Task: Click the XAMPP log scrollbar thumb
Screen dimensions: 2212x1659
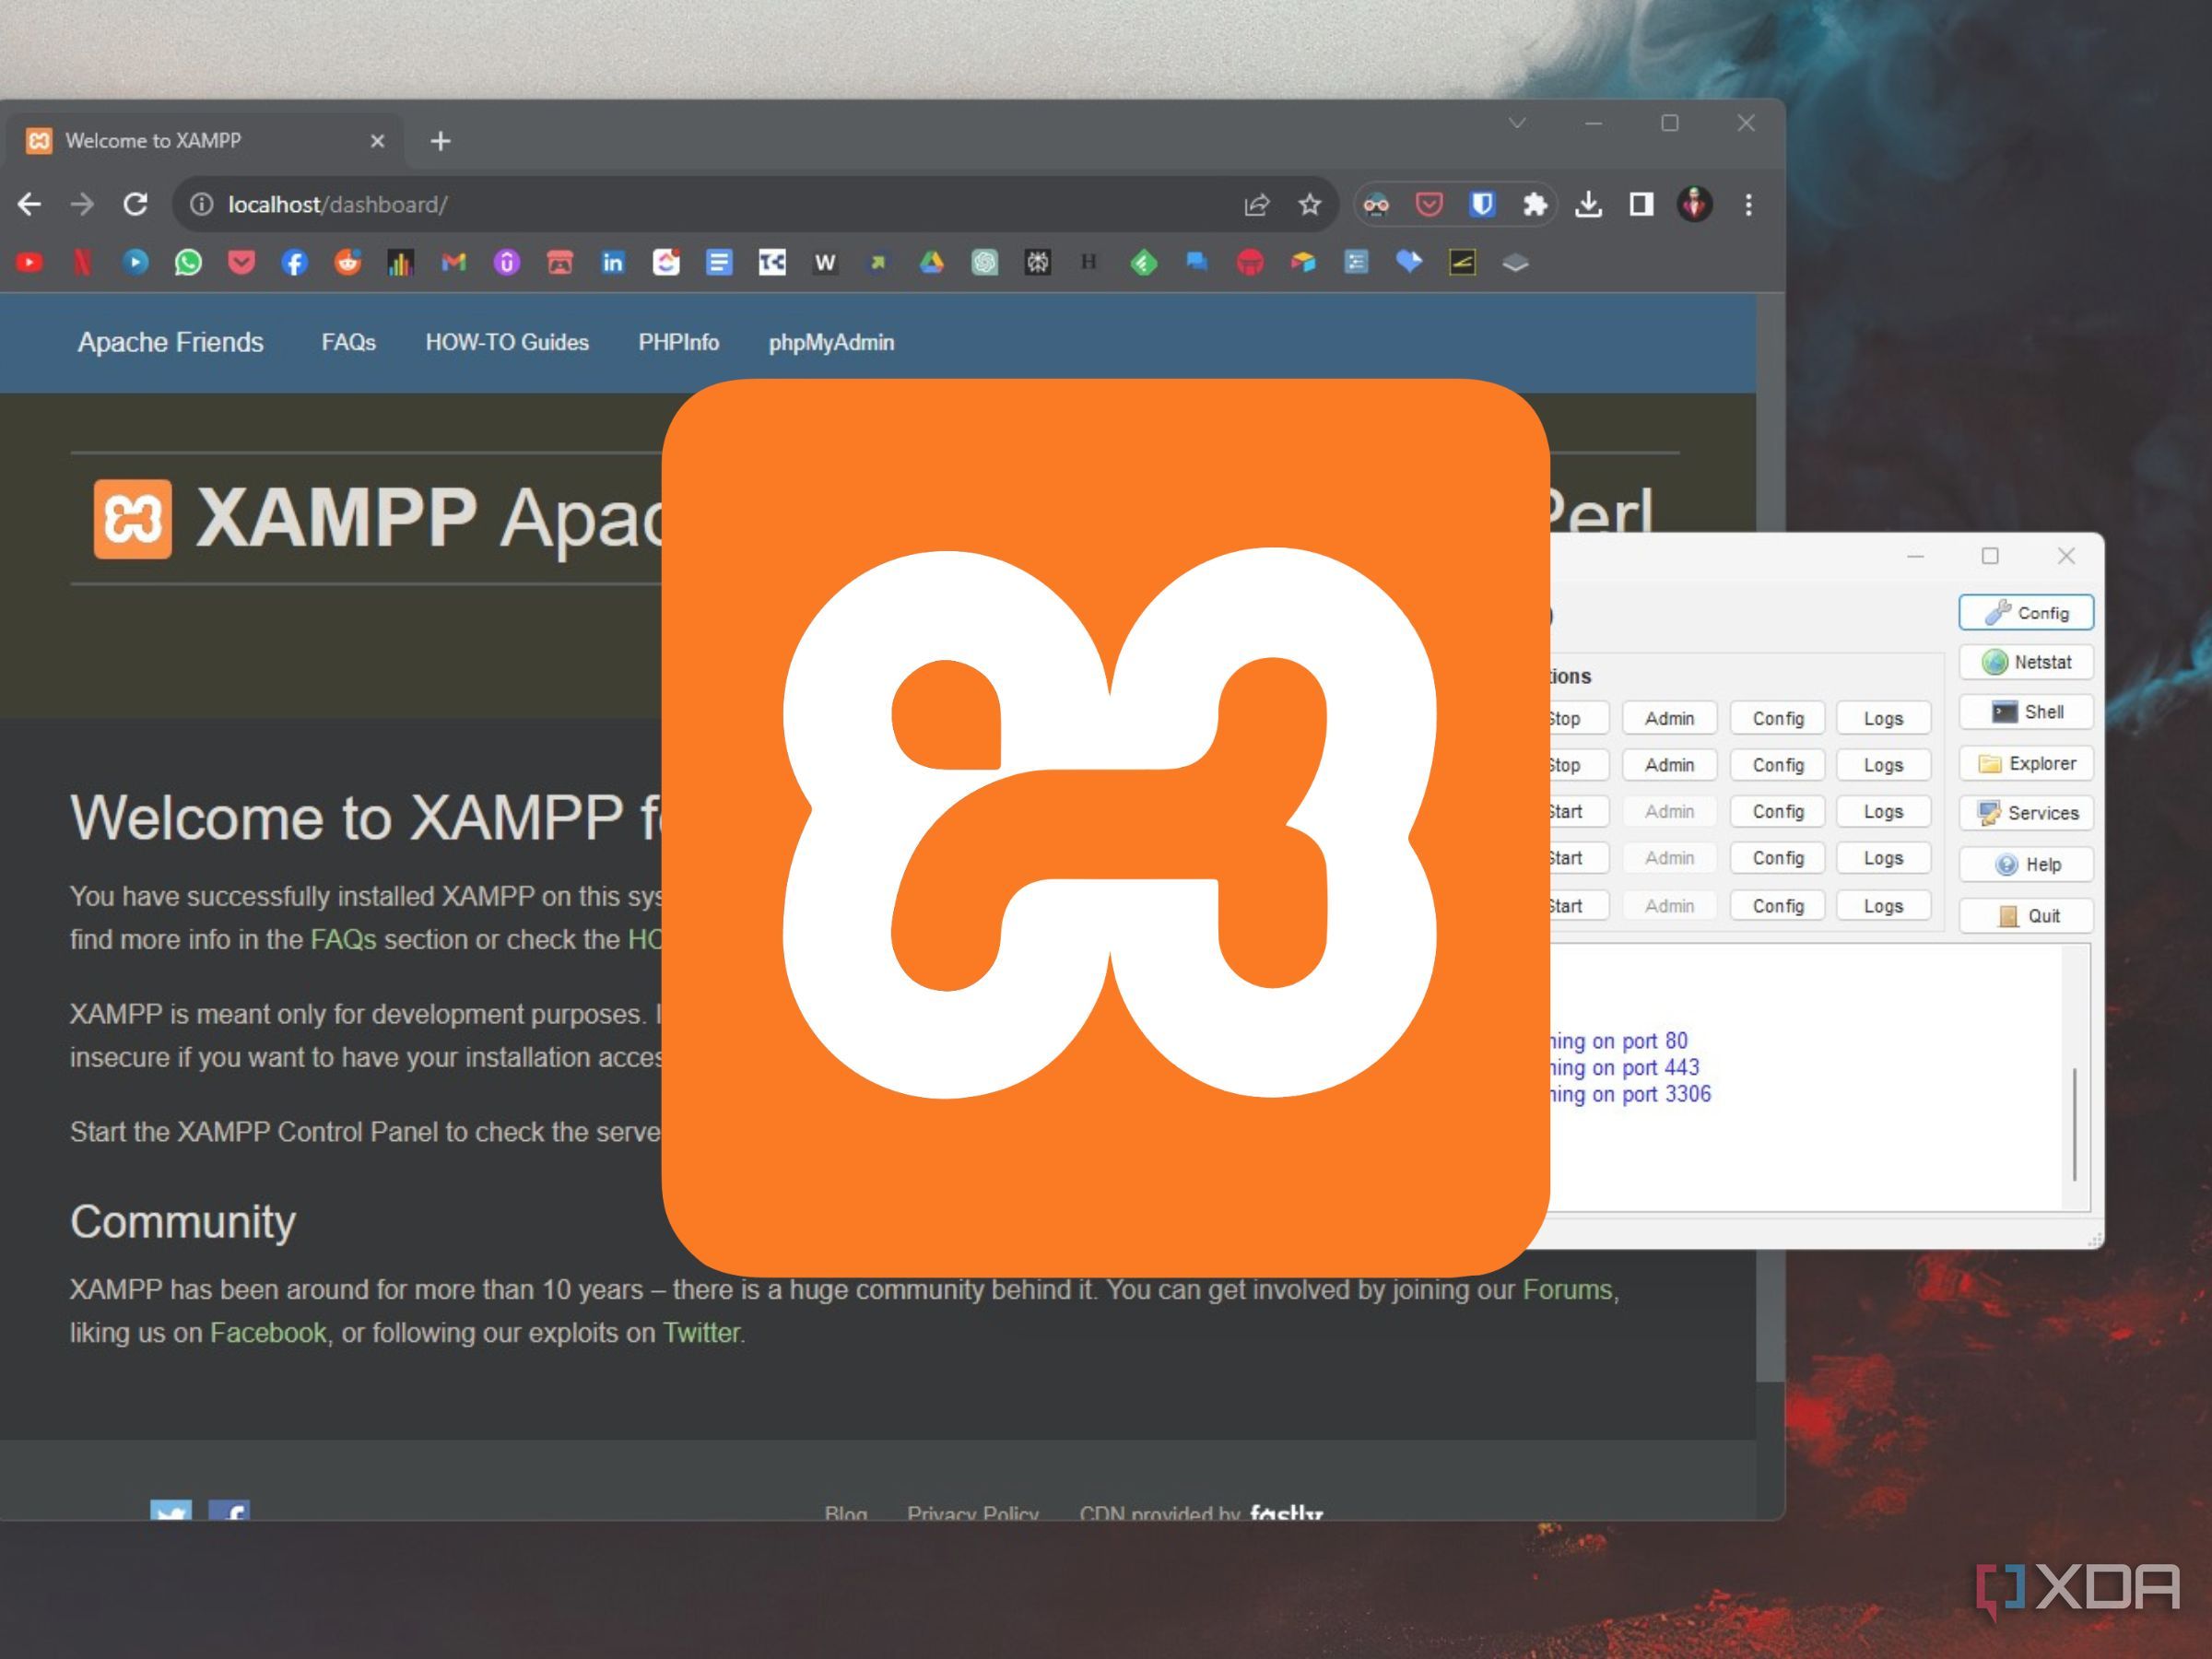Action: 2075,1125
